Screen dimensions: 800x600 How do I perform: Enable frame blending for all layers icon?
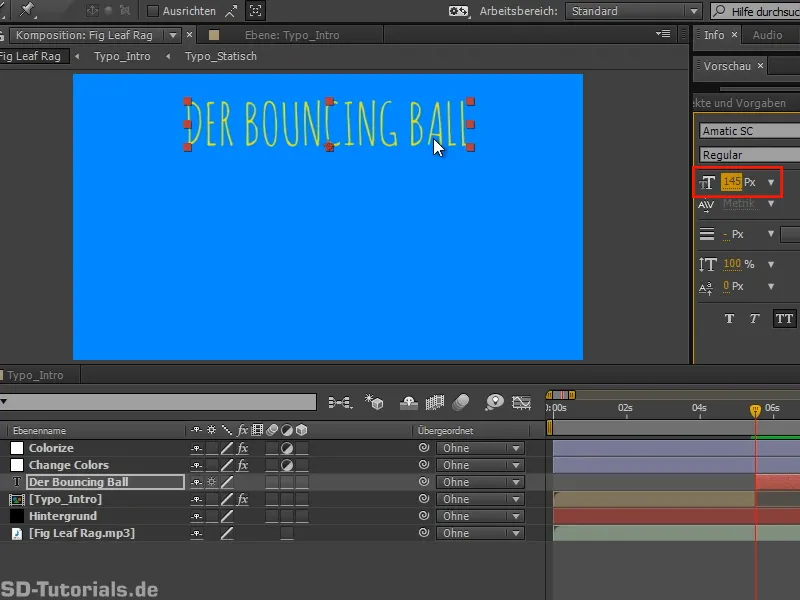[x=435, y=403]
